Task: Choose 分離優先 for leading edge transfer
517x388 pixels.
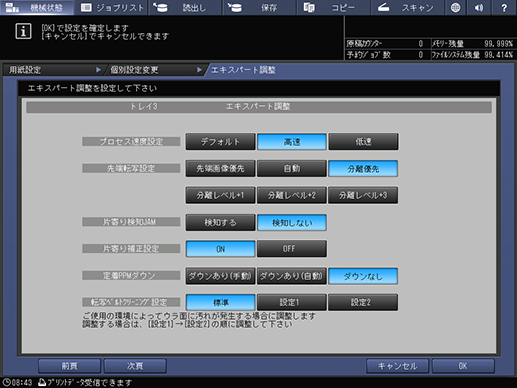Action: (x=363, y=169)
